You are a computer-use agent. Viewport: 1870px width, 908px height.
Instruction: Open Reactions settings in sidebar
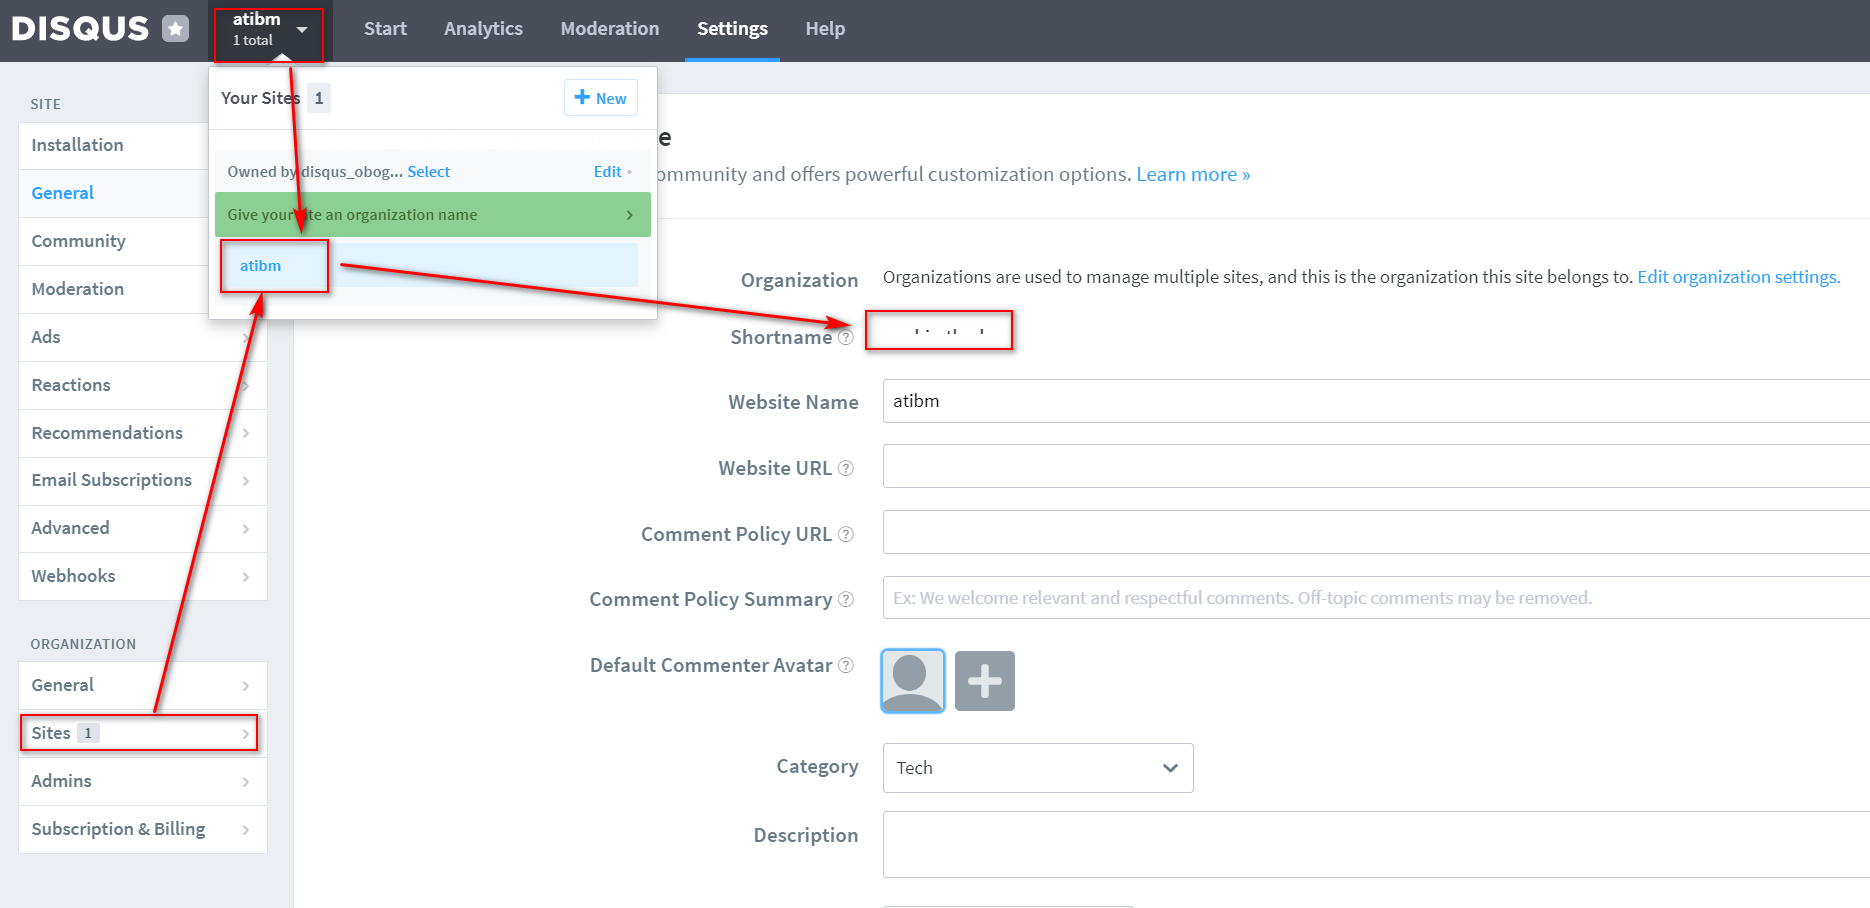click(x=143, y=385)
